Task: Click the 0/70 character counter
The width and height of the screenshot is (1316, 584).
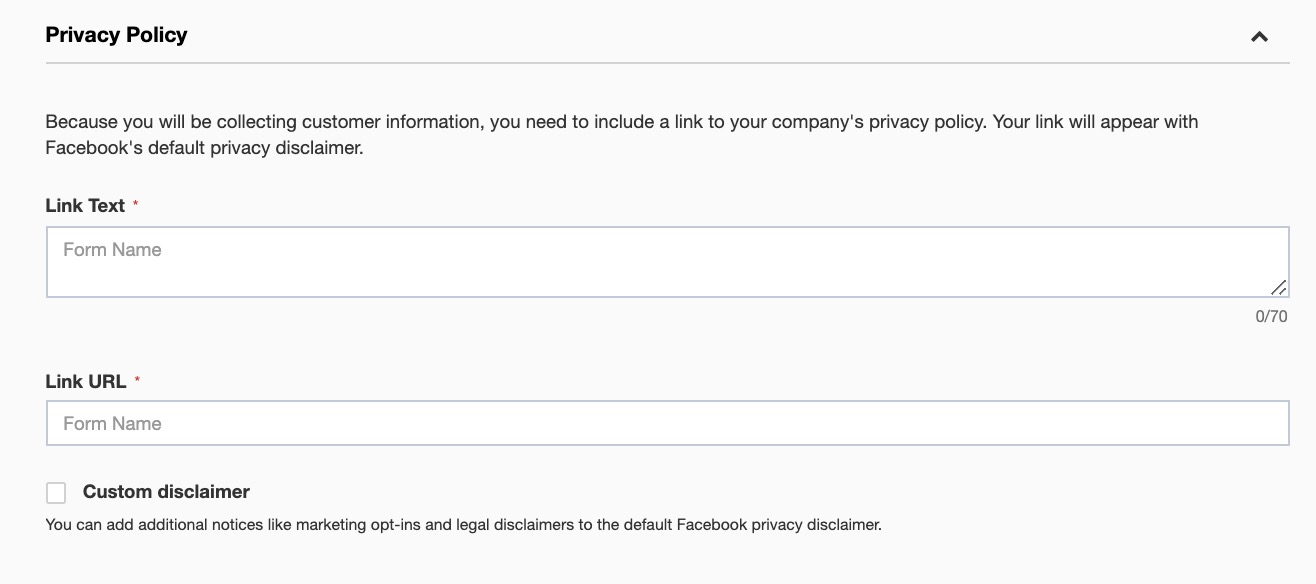Action: tap(1271, 317)
